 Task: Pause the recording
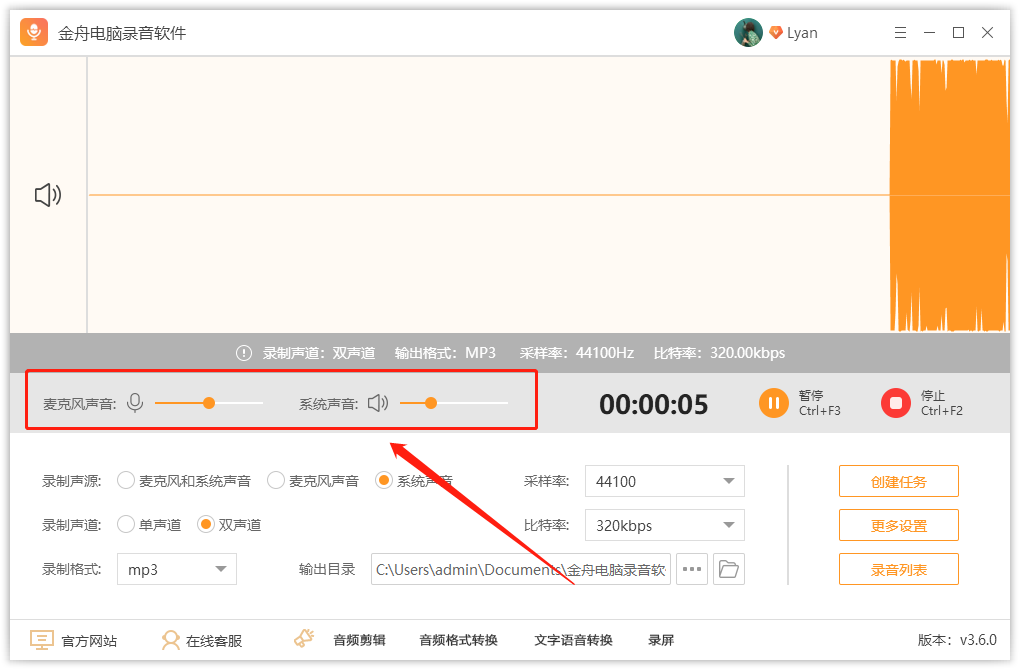click(773, 403)
